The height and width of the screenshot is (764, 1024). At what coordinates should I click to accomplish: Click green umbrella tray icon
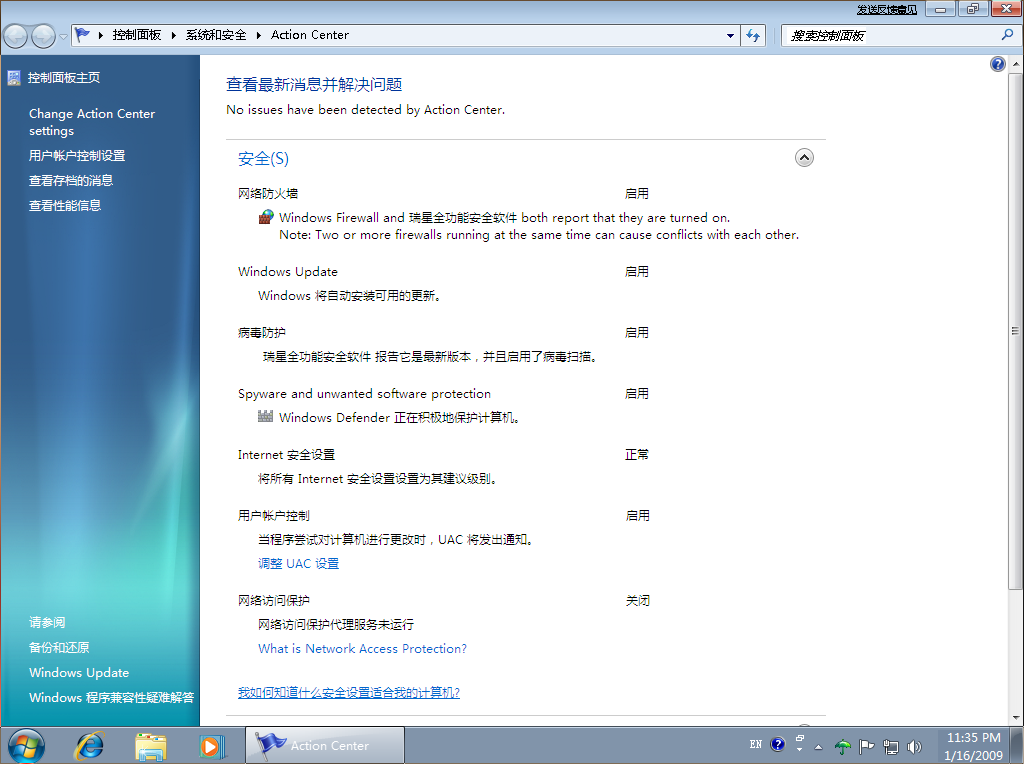[843, 746]
